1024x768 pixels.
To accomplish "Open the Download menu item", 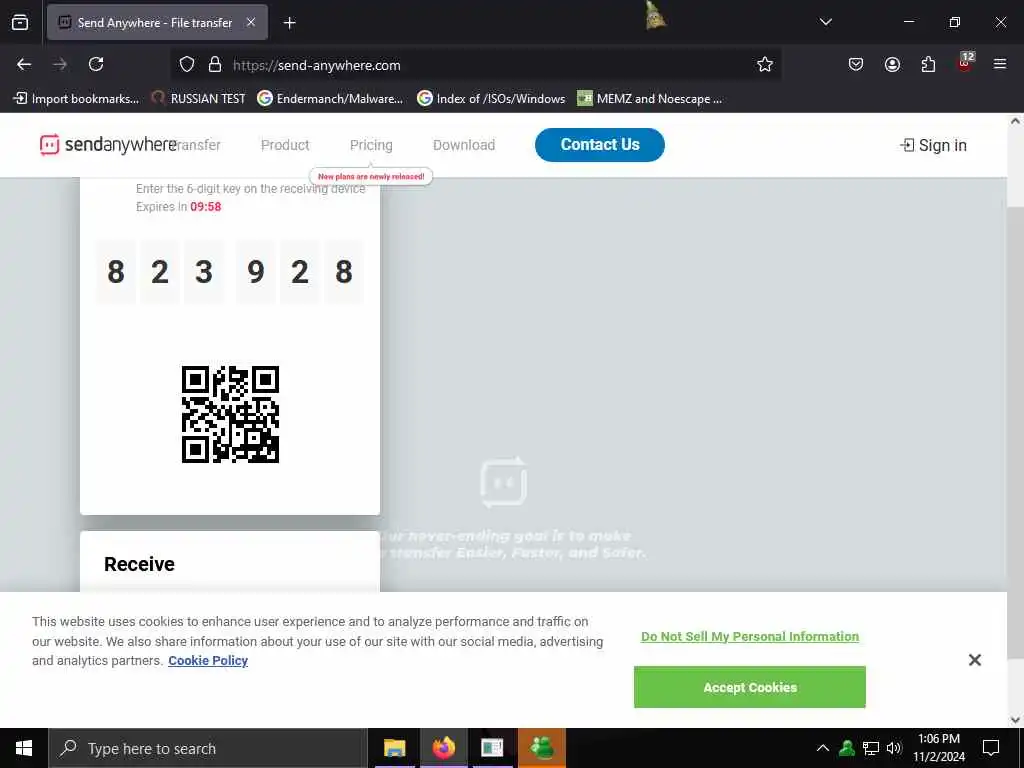I will (x=464, y=145).
